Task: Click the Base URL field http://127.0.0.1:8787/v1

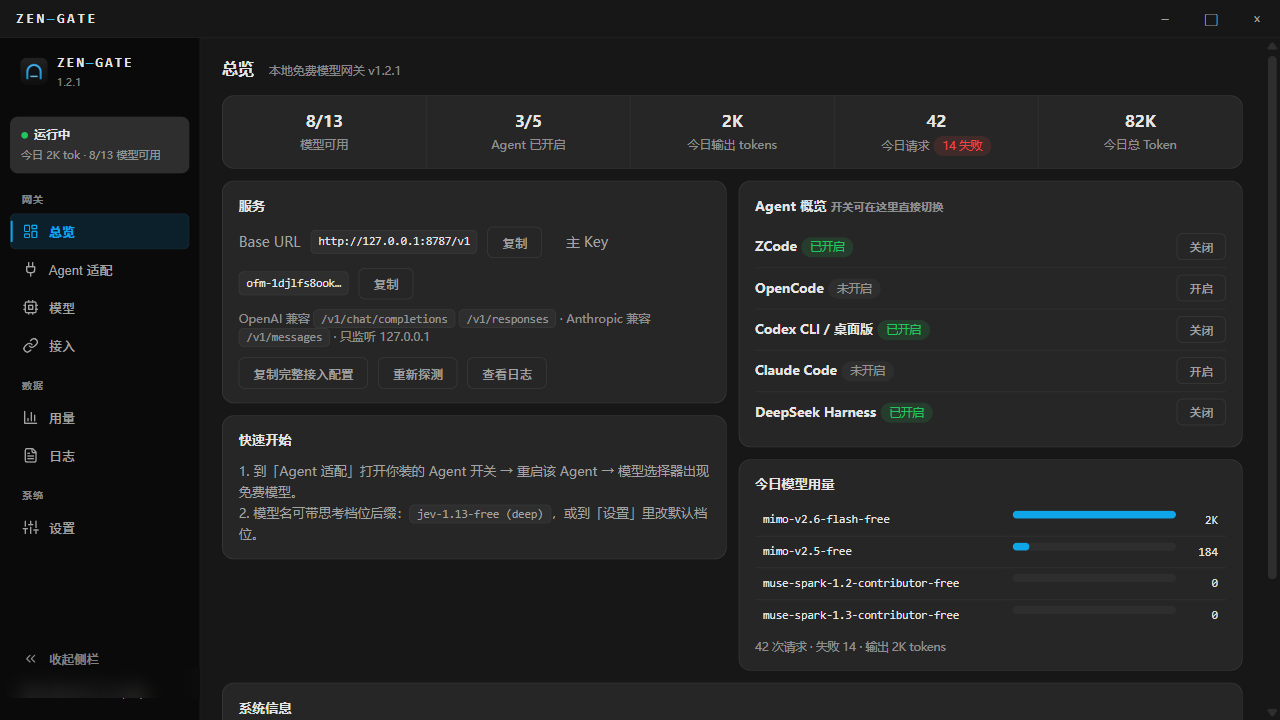Action: [x=394, y=242]
